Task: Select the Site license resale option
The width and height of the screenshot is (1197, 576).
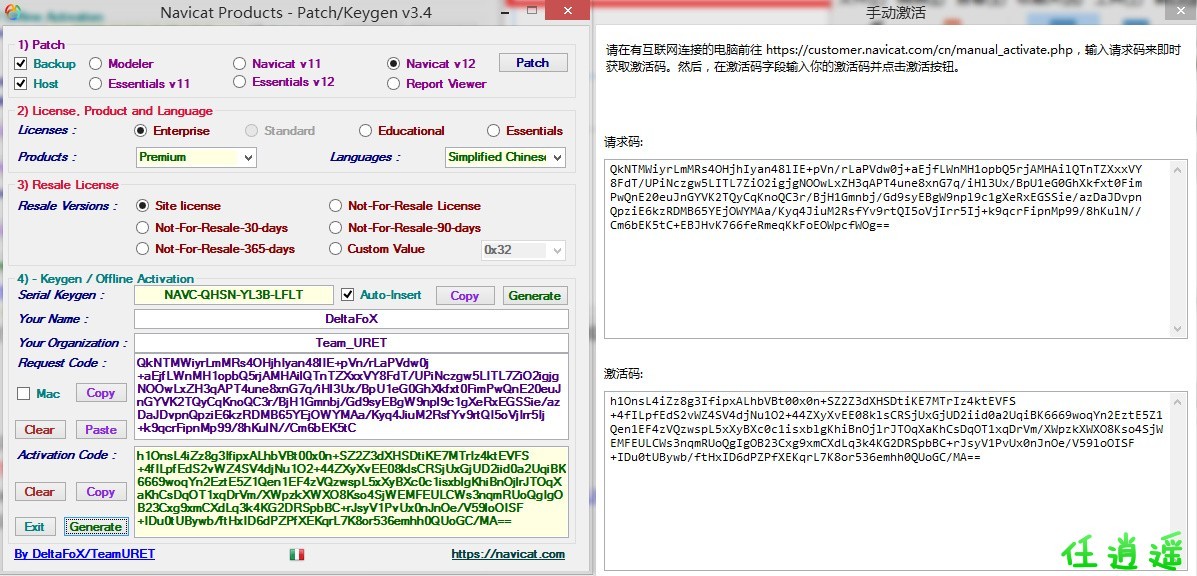Action: [x=142, y=205]
